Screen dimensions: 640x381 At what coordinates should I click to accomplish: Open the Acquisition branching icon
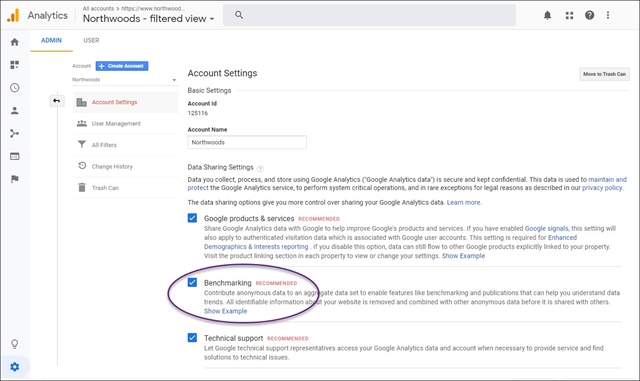[x=15, y=134]
